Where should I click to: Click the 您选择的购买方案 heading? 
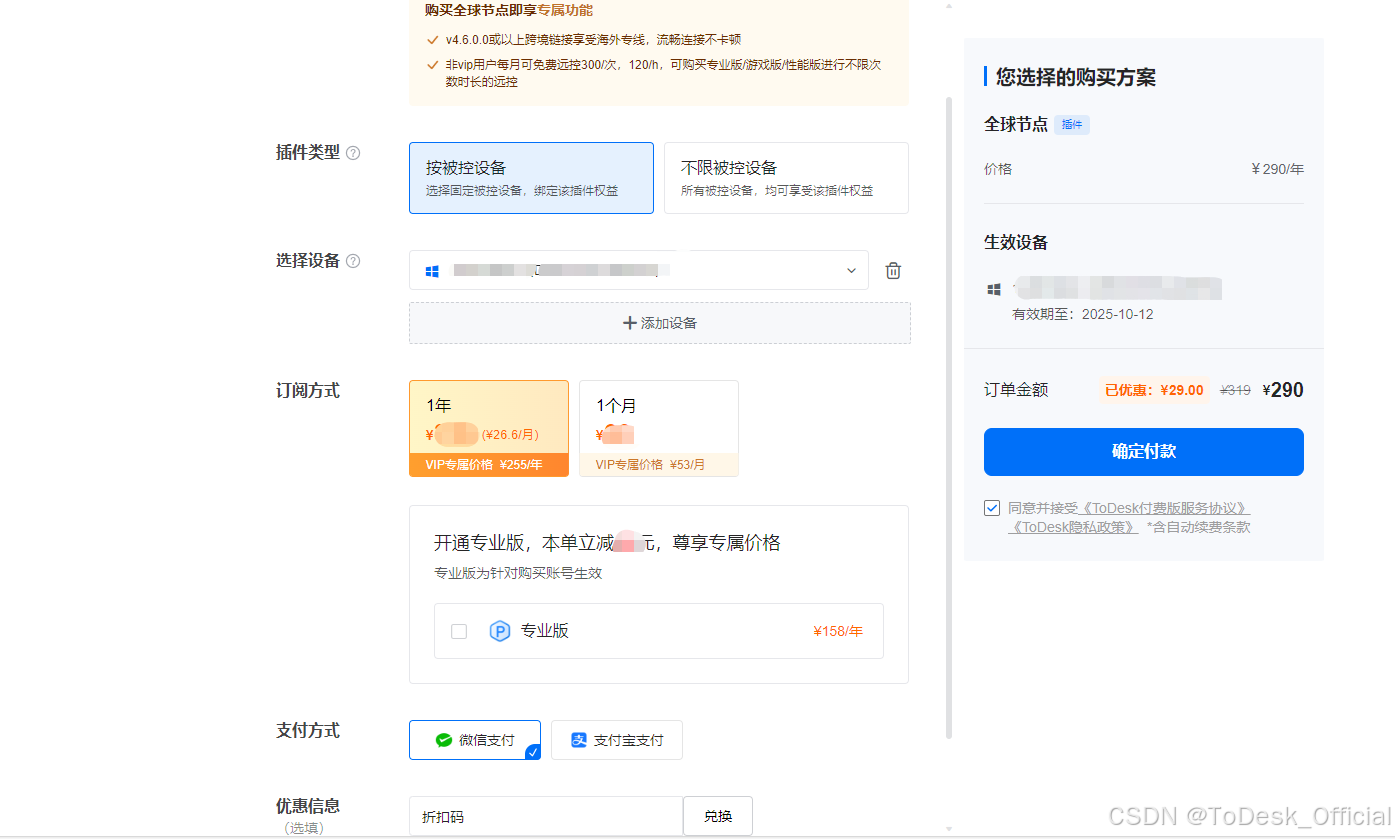[x=1077, y=78]
